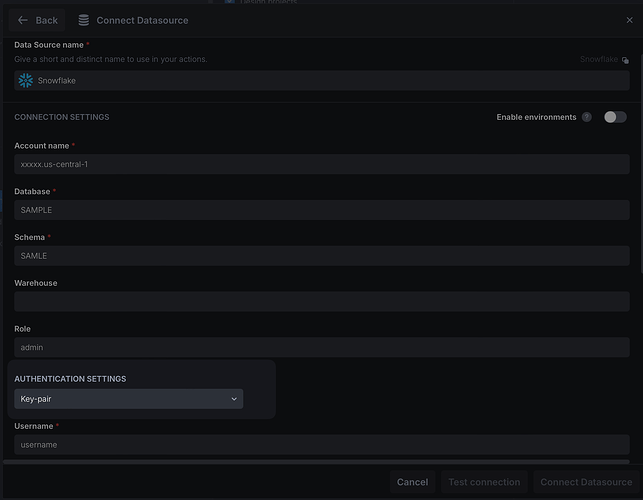Image resolution: width=643 pixels, height=500 pixels.
Task: Focus the Account name input field
Action: coord(322,164)
